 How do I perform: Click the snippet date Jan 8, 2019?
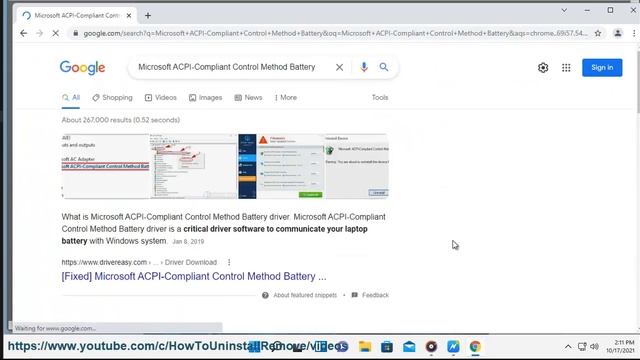188,242
